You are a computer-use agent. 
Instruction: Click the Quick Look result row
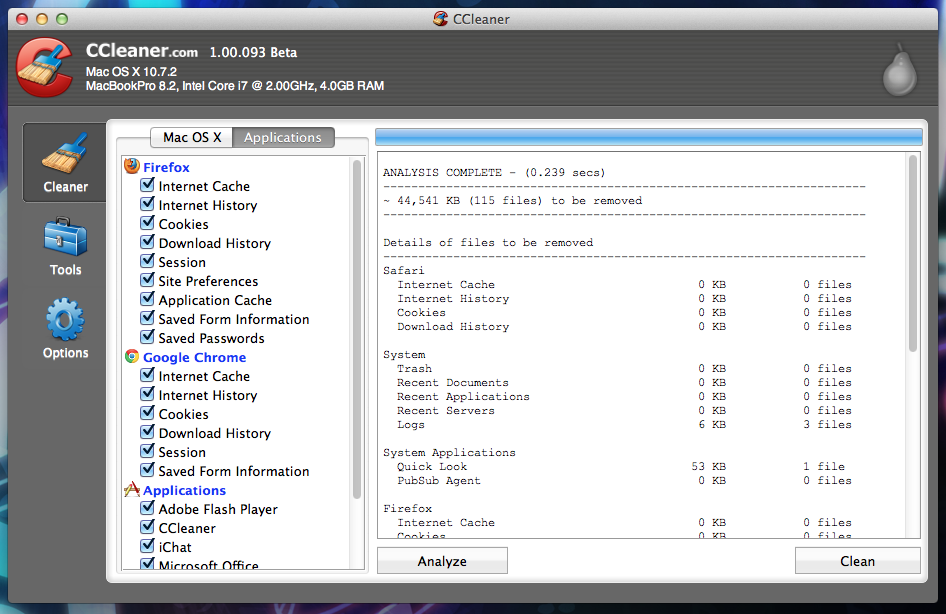(x=624, y=466)
